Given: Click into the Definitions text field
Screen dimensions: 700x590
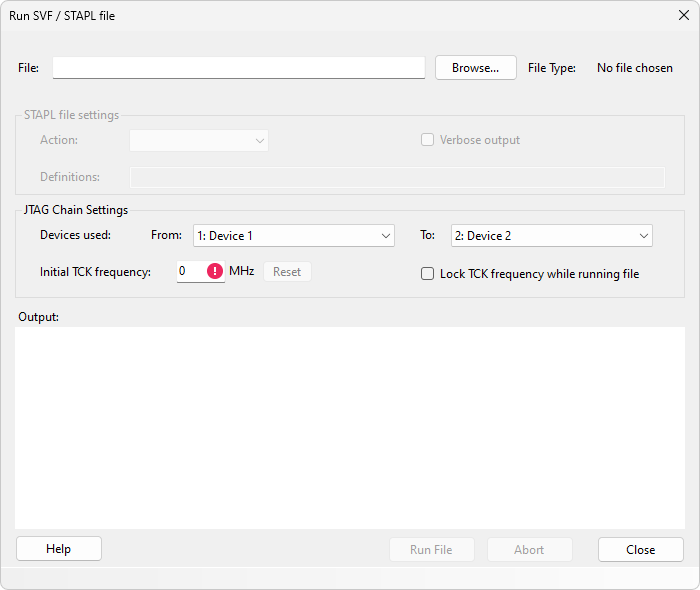Looking at the screenshot, I should coord(397,177).
